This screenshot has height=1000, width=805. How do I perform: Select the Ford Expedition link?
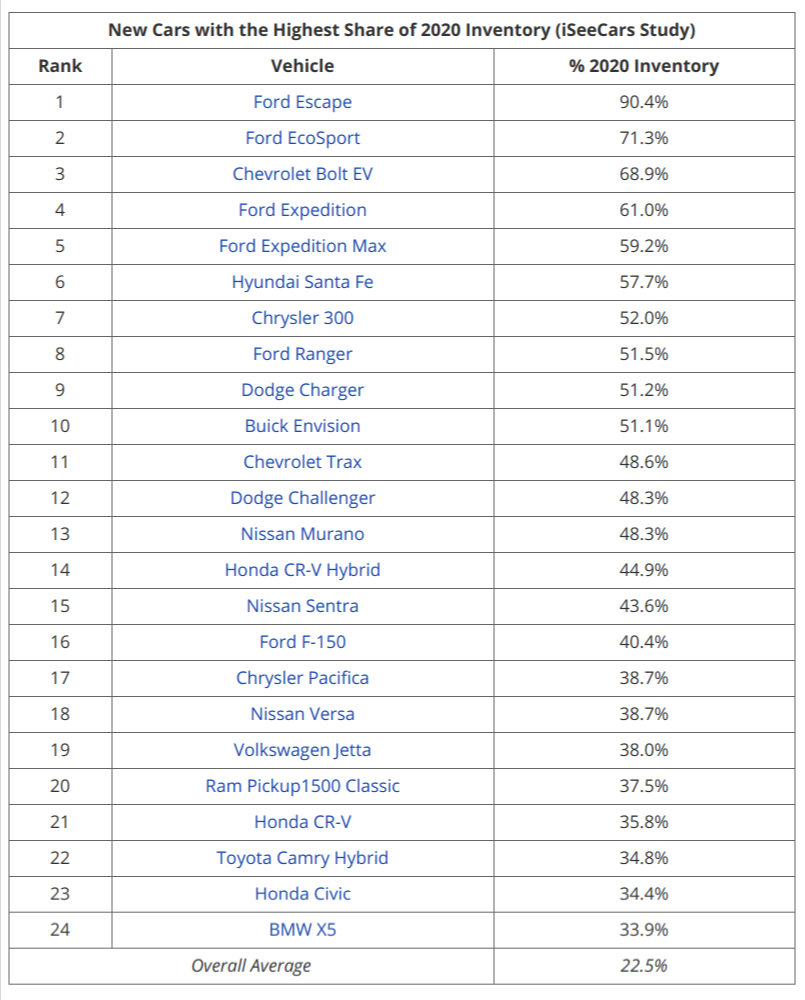pyautogui.click(x=302, y=210)
